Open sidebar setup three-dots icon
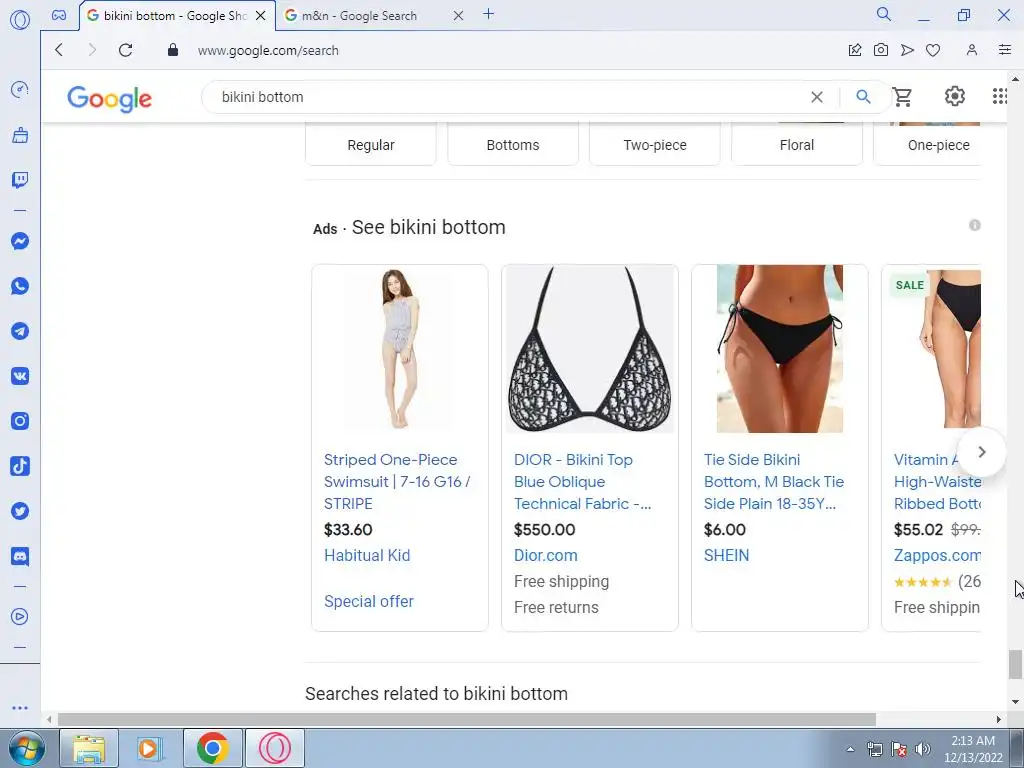This screenshot has width=1024, height=768. click(20, 708)
